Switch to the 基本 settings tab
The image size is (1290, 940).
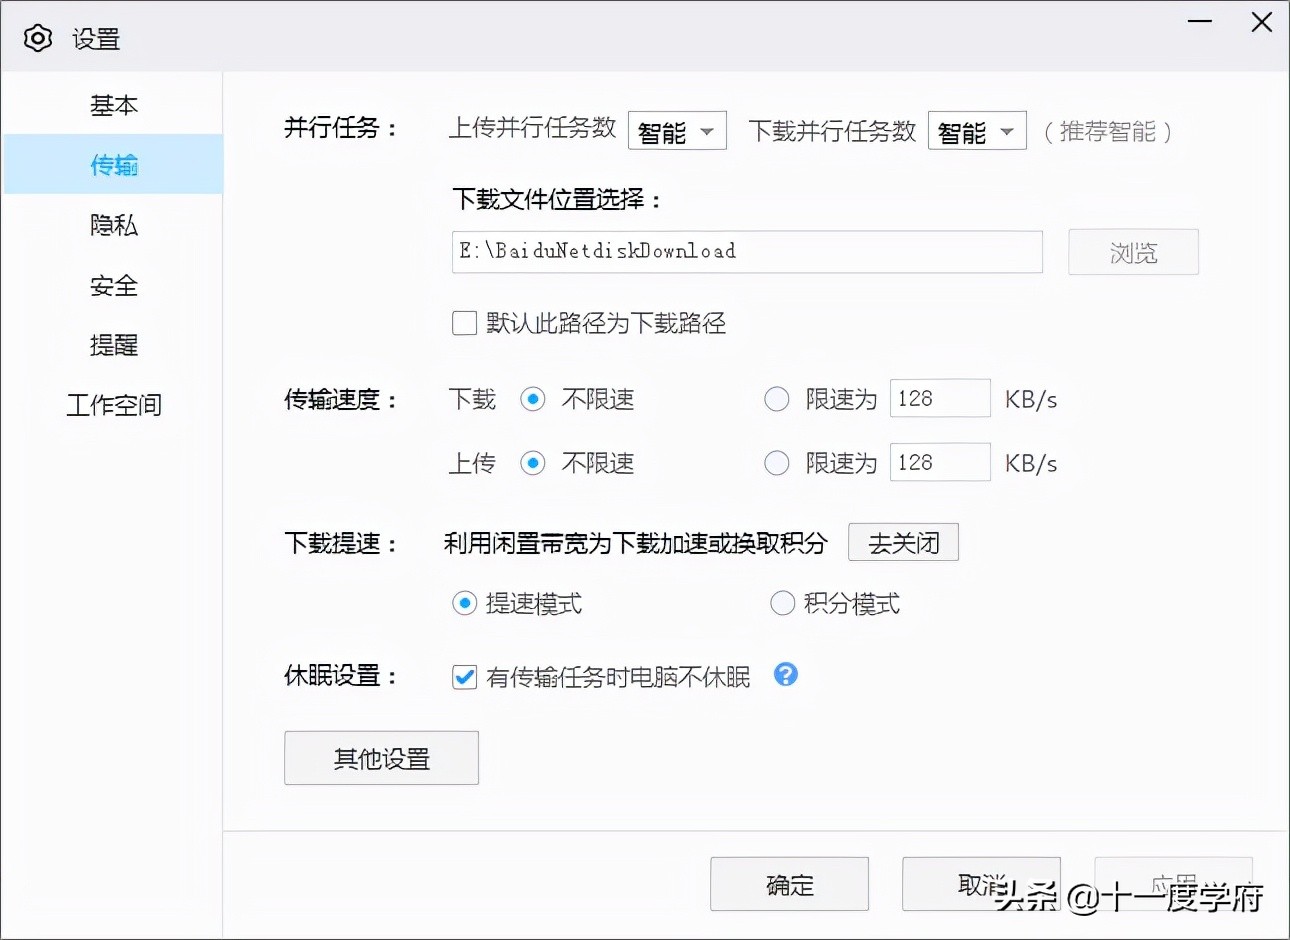(x=113, y=105)
